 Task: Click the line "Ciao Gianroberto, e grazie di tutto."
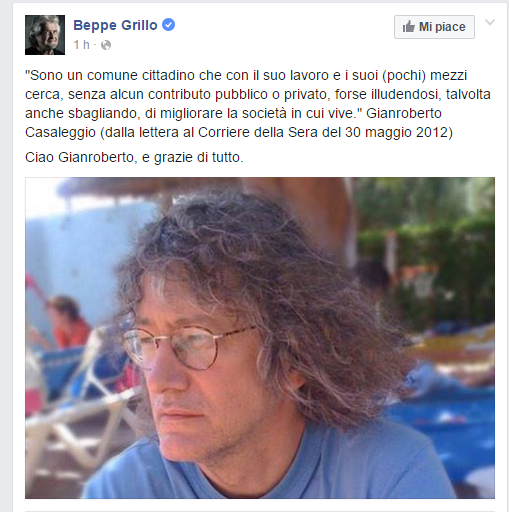[134, 157]
